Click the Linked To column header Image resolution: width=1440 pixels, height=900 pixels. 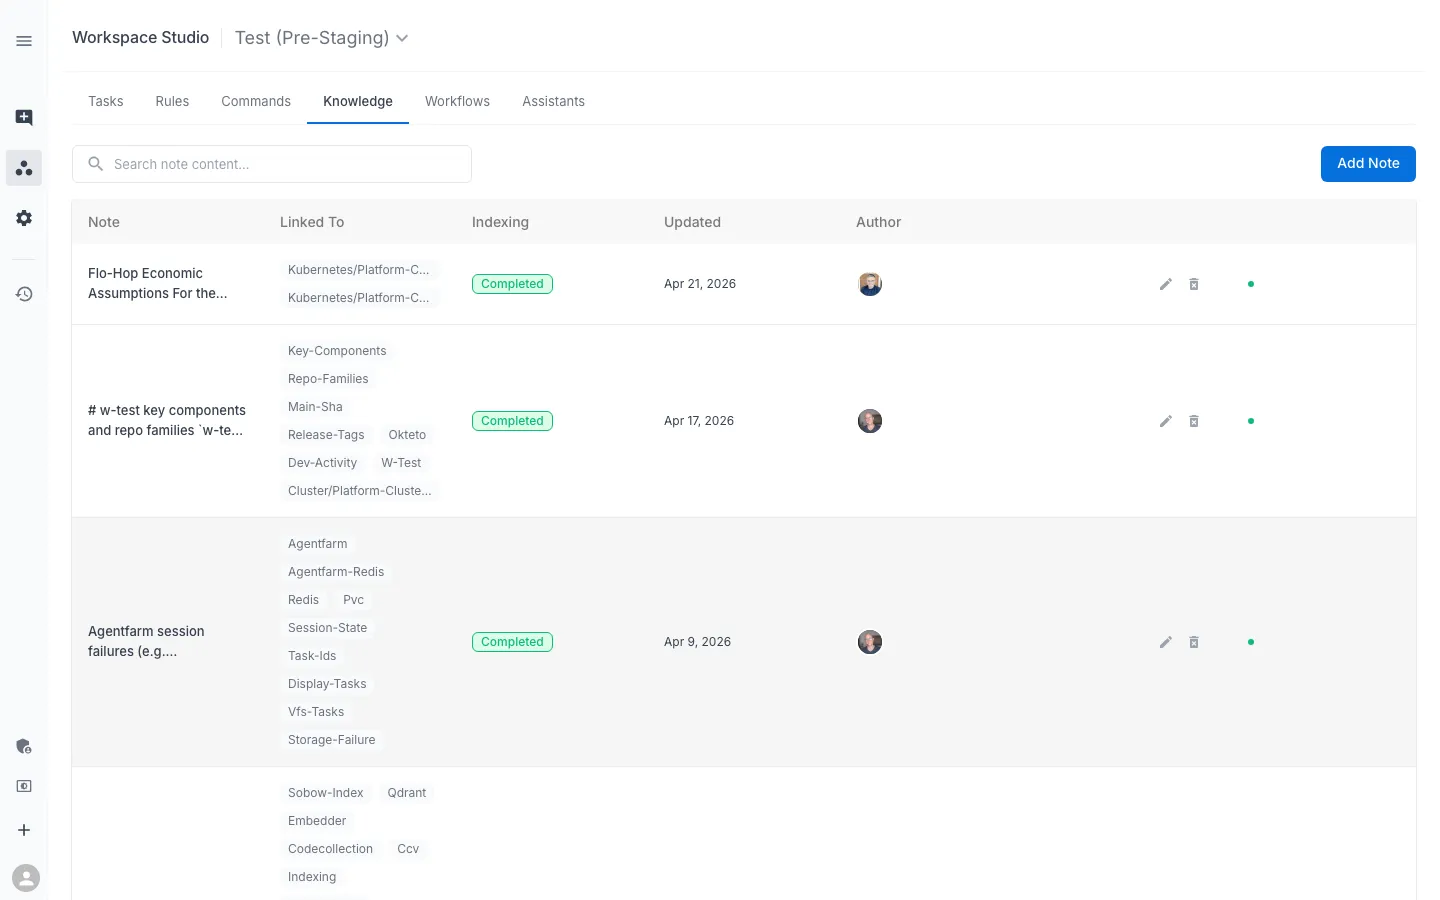point(312,222)
